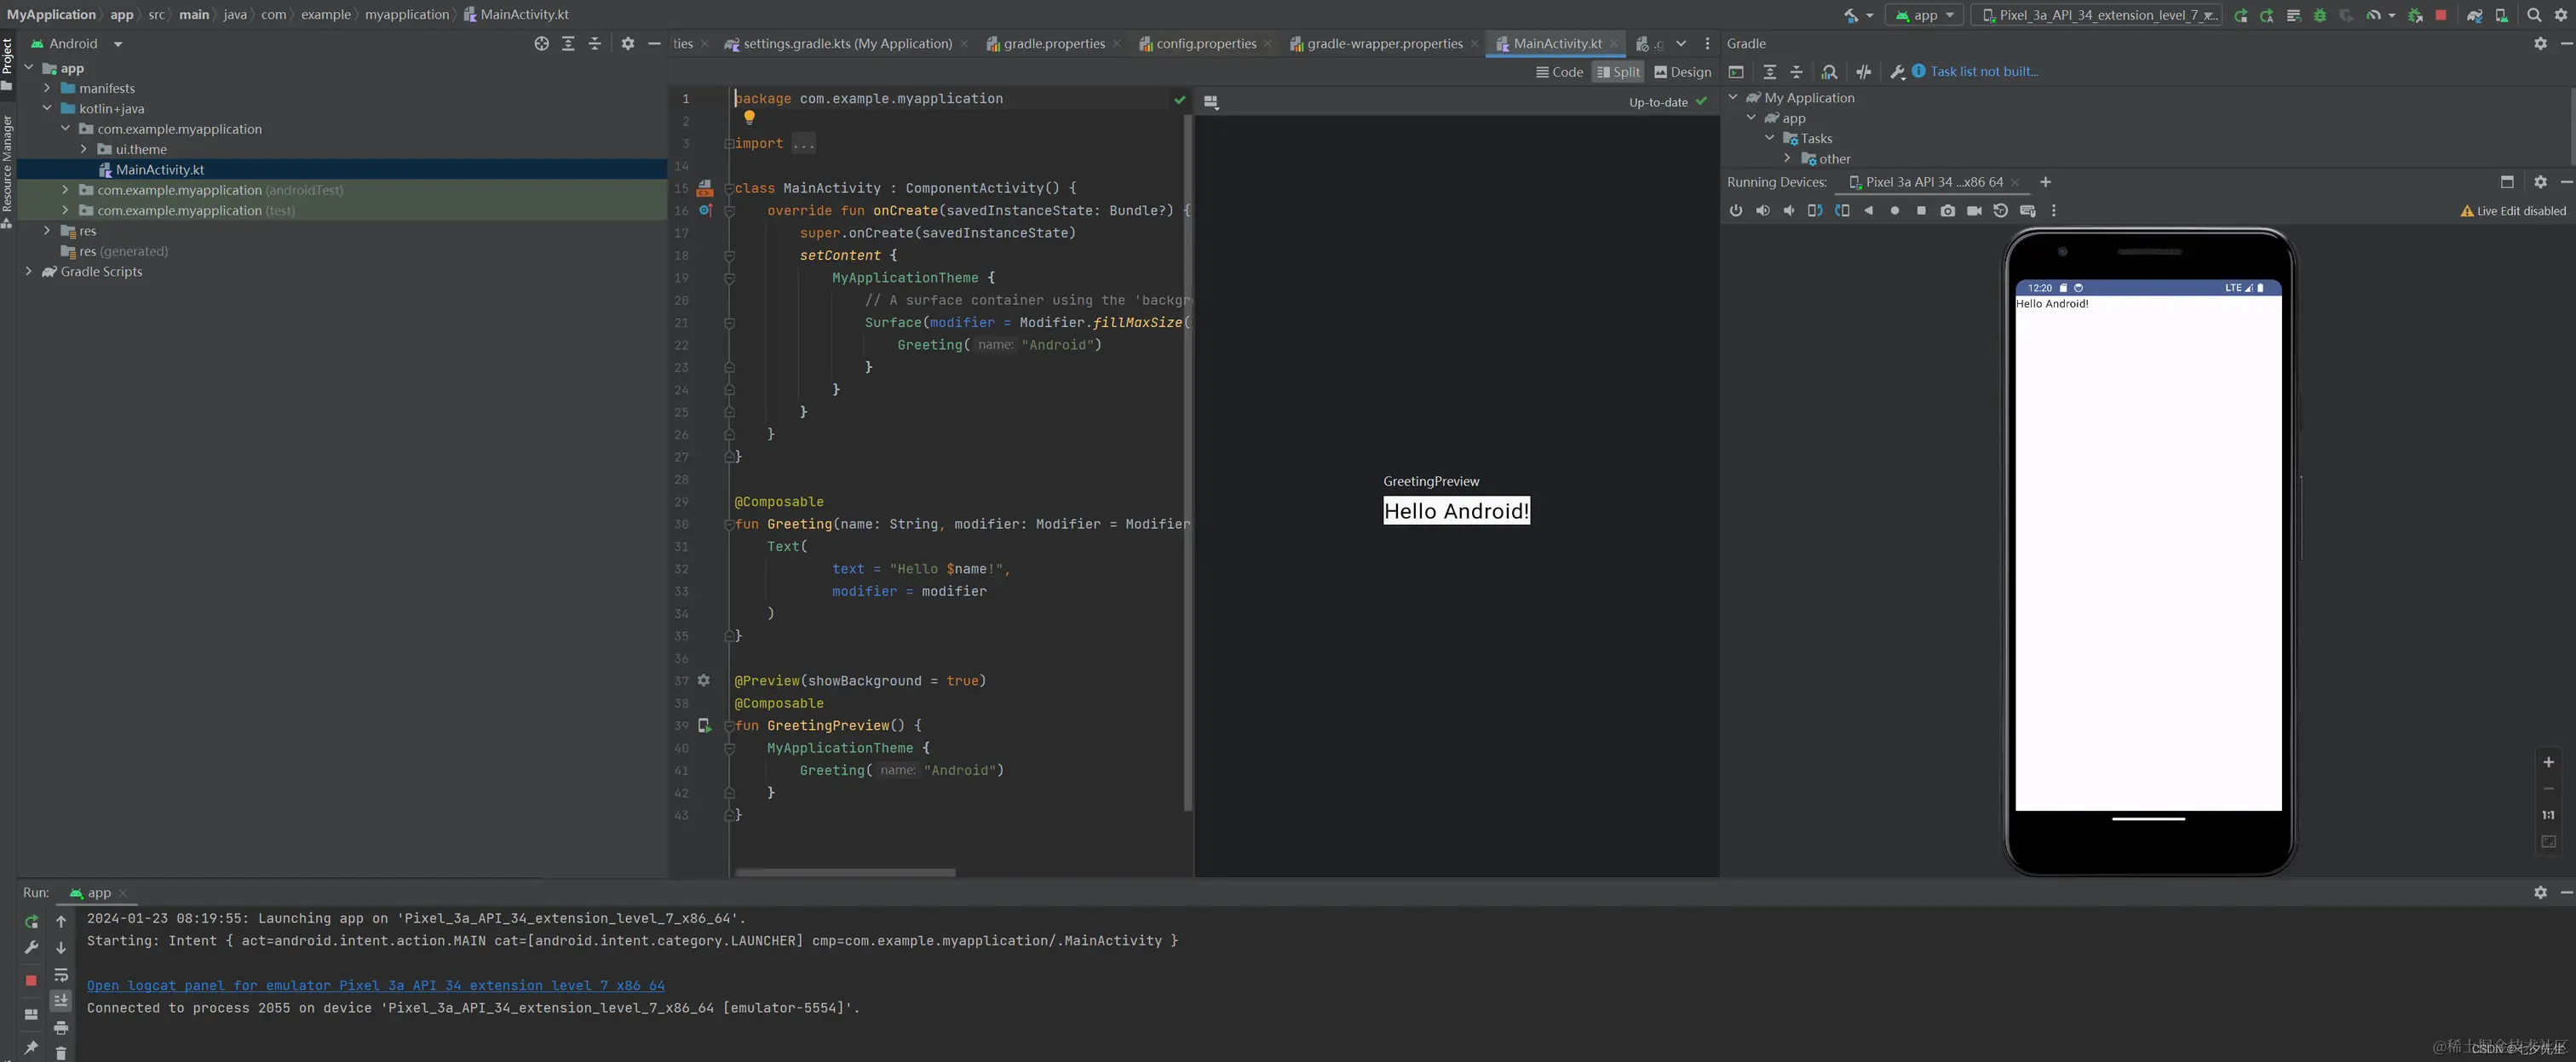Switch to gradle.properties editor tab
The image size is (2576, 1062).
click(1053, 44)
